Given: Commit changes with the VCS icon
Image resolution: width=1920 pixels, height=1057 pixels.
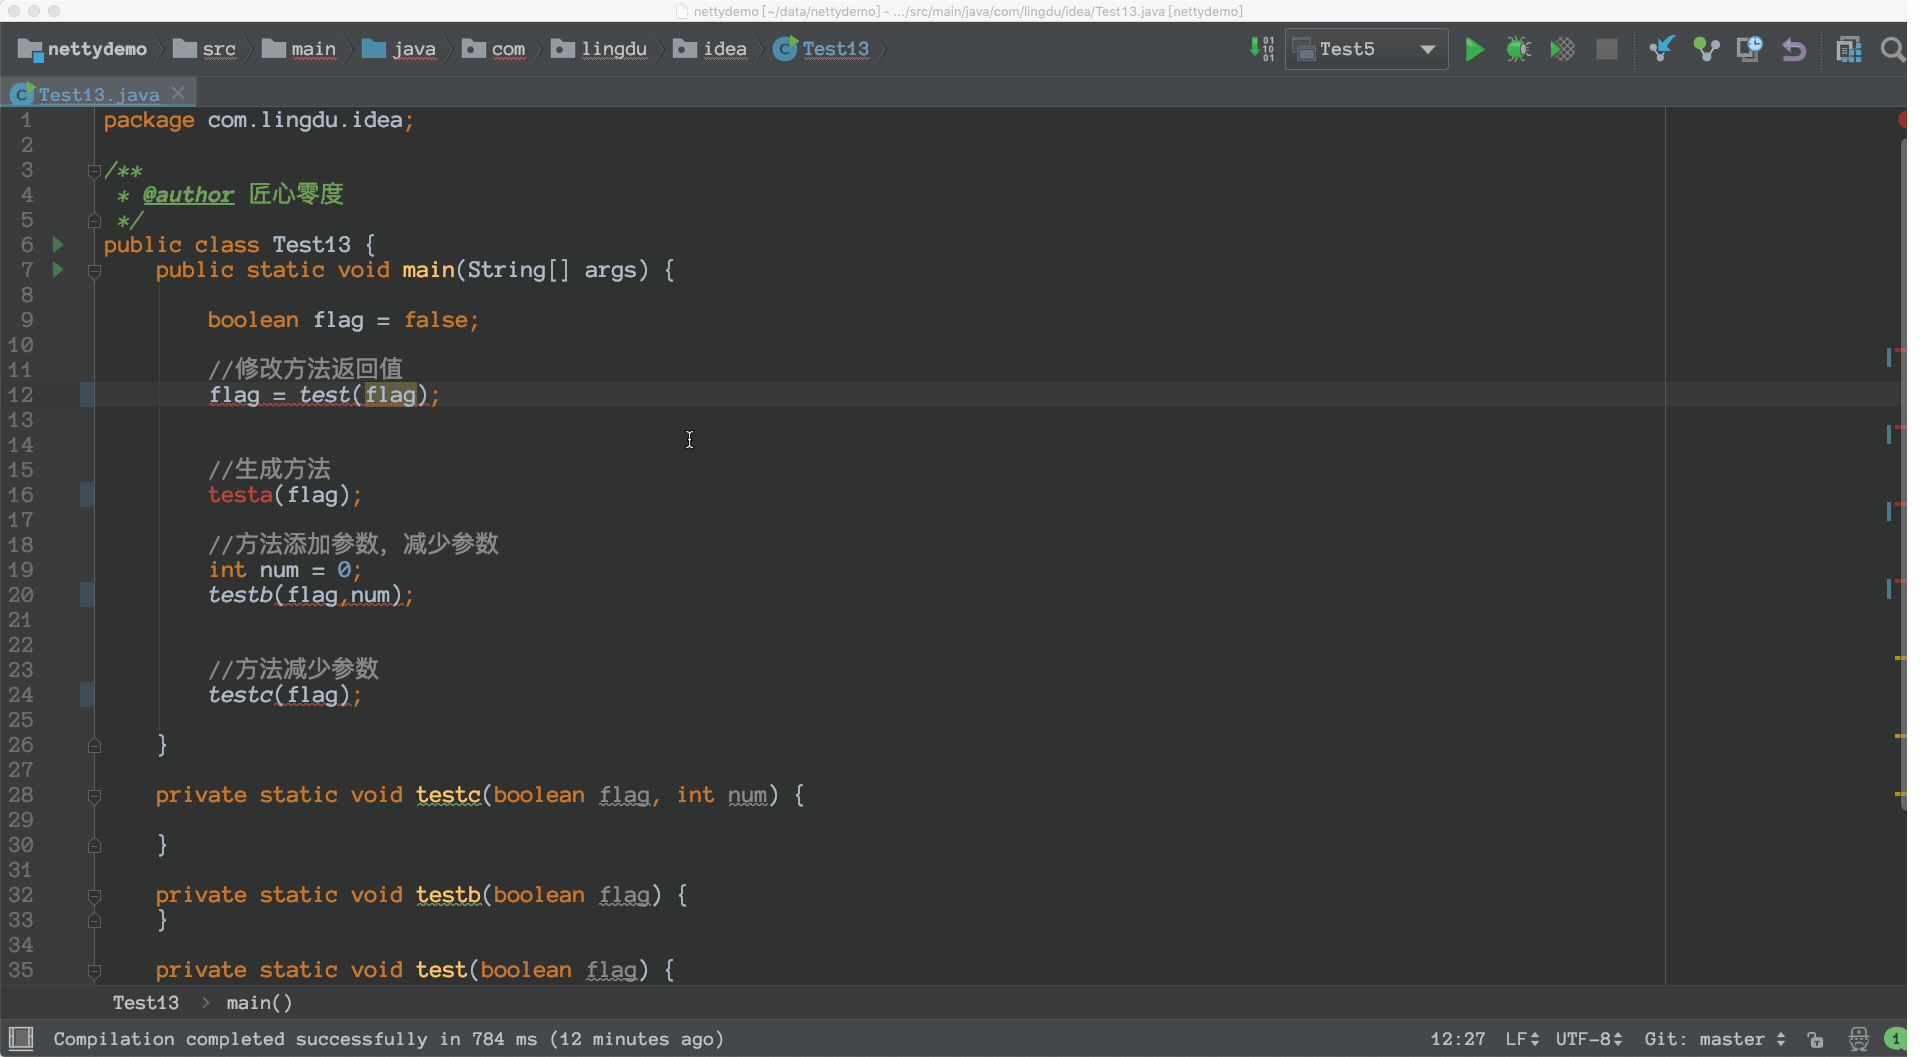Looking at the screenshot, I should click(1706, 49).
